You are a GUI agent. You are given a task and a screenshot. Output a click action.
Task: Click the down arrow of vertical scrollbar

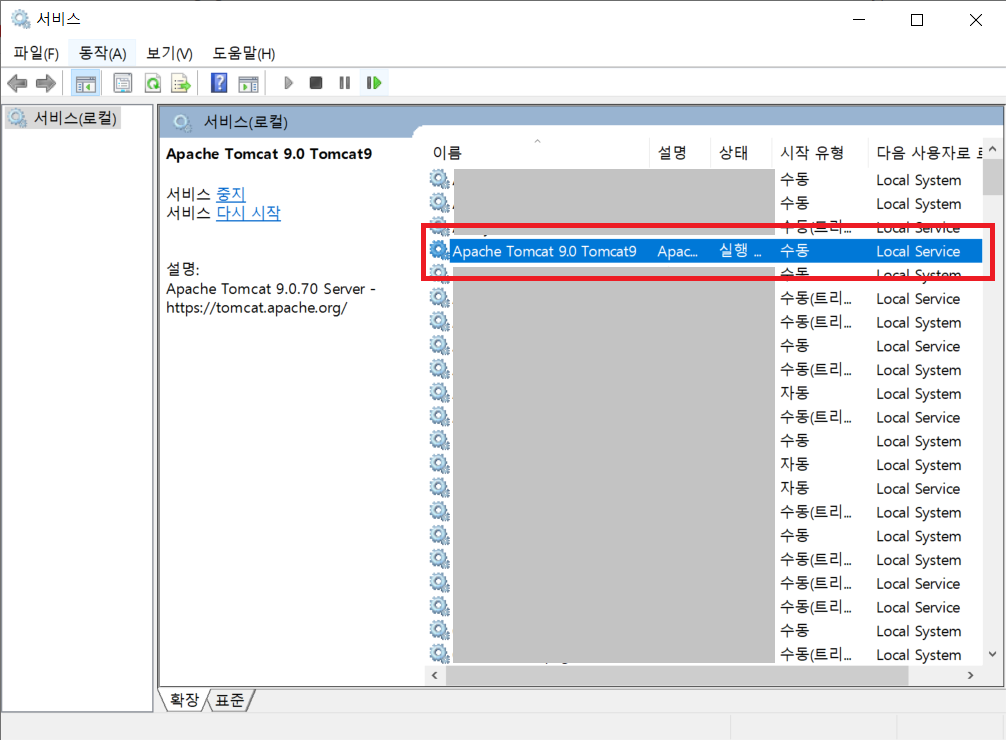coord(993,655)
